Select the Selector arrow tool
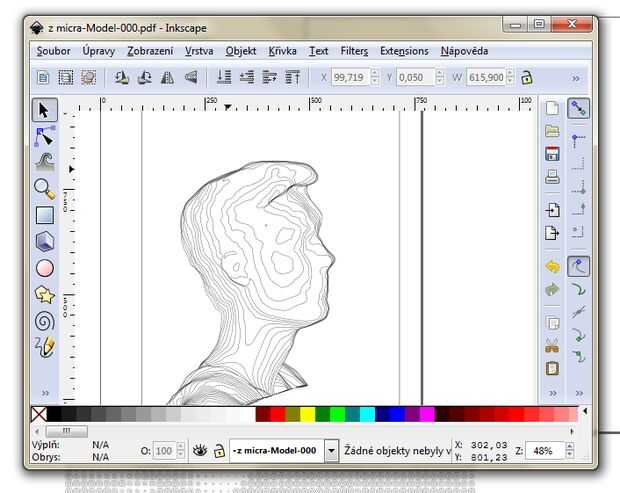The image size is (620, 493). point(44,110)
